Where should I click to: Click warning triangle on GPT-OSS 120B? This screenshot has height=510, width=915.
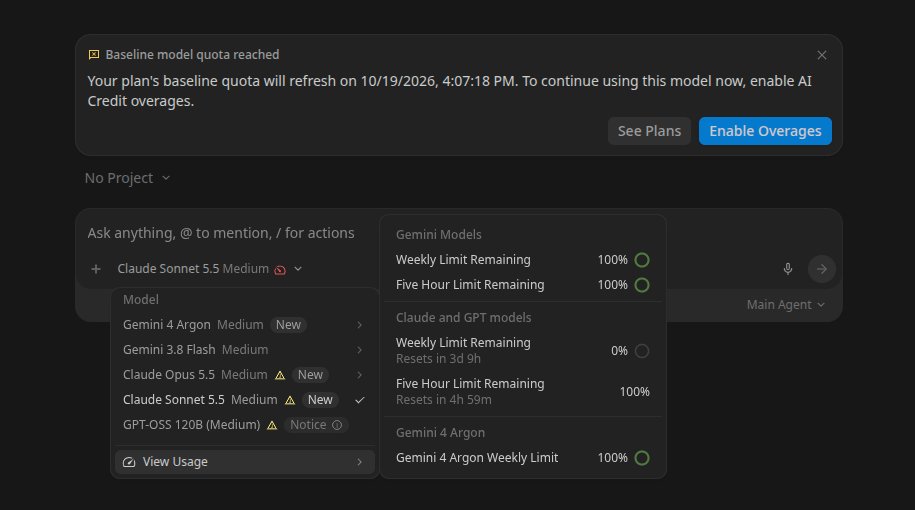[x=272, y=425]
